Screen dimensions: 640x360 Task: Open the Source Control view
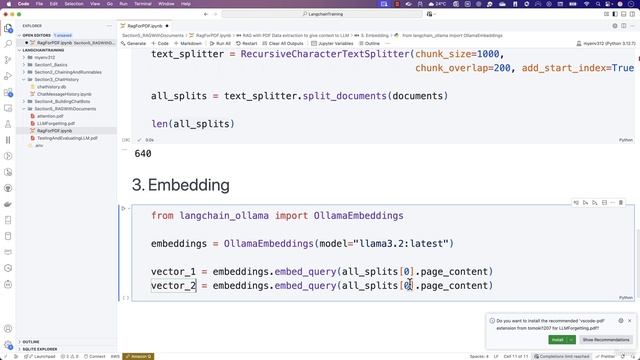coord(8,60)
